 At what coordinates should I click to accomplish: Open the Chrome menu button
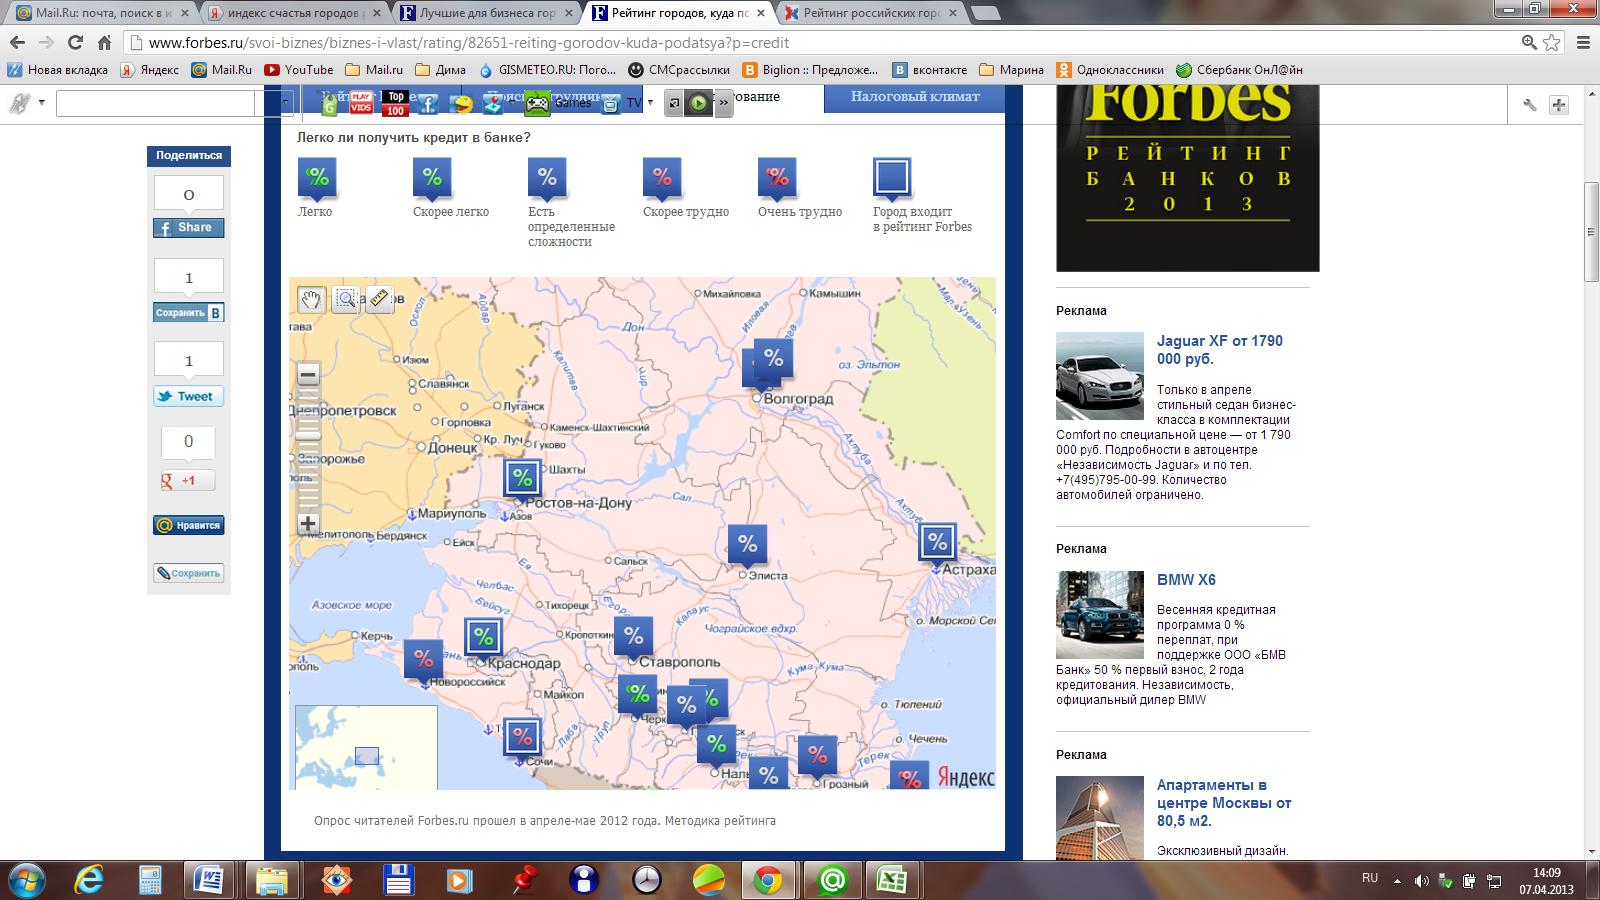tap(1583, 42)
